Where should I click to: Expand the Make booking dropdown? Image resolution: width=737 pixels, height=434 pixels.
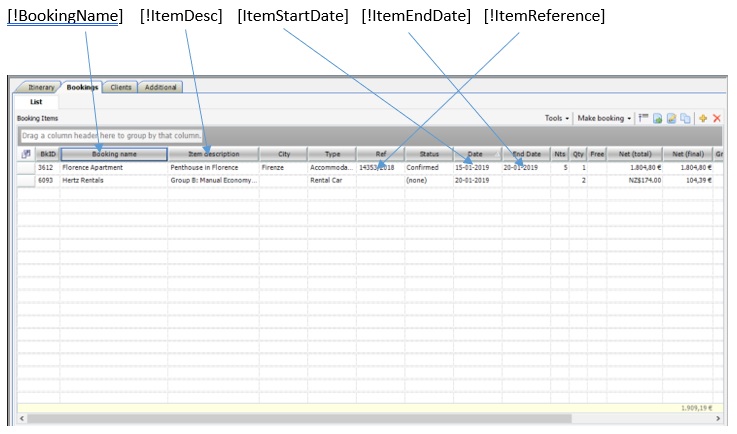point(605,118)
